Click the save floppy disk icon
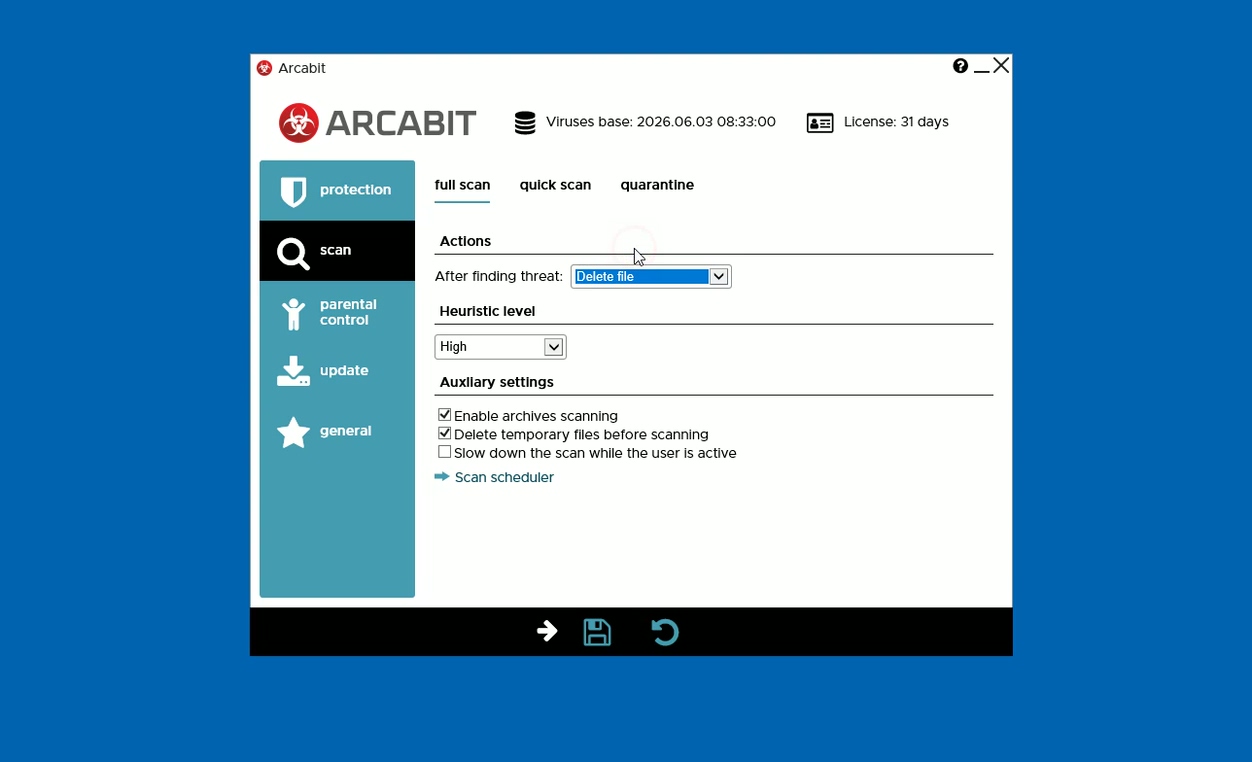Viewport: 1252px width, 762px height. [x=597, y=632]
